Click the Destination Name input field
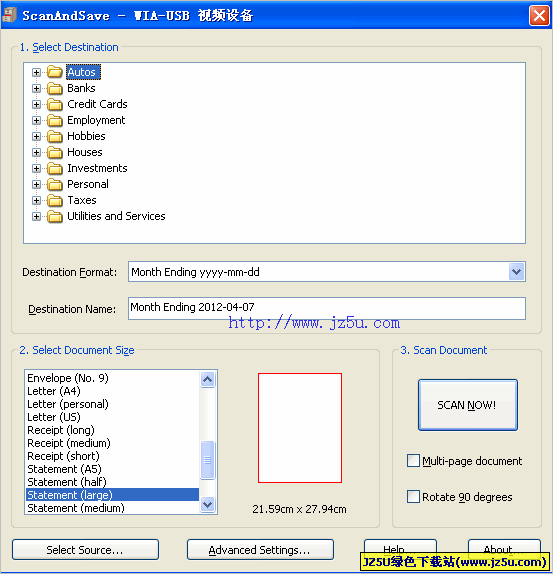553x574 pixels. tap(327, 308)
